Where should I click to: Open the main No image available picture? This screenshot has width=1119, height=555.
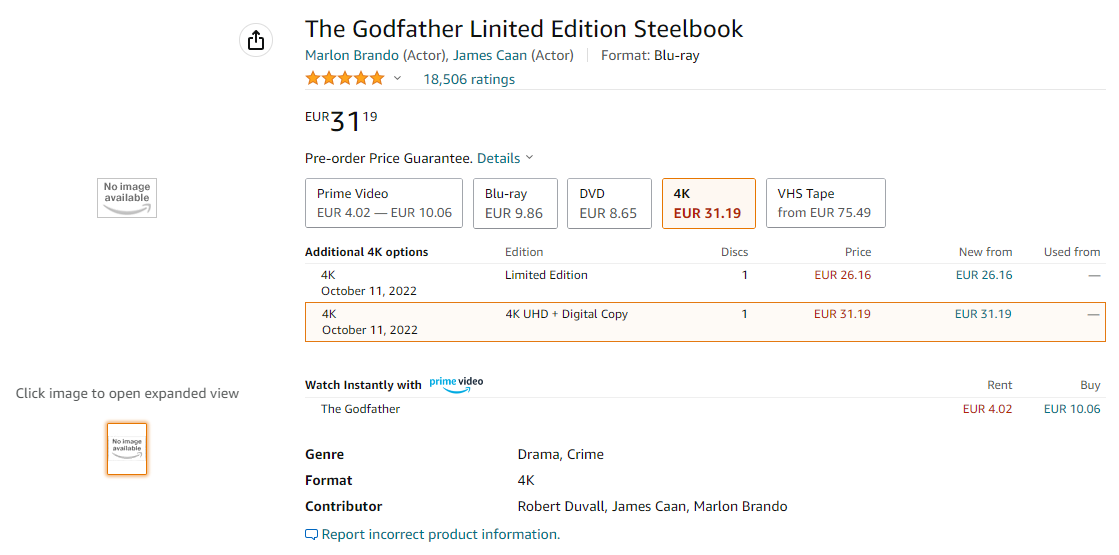coord(127,198)
